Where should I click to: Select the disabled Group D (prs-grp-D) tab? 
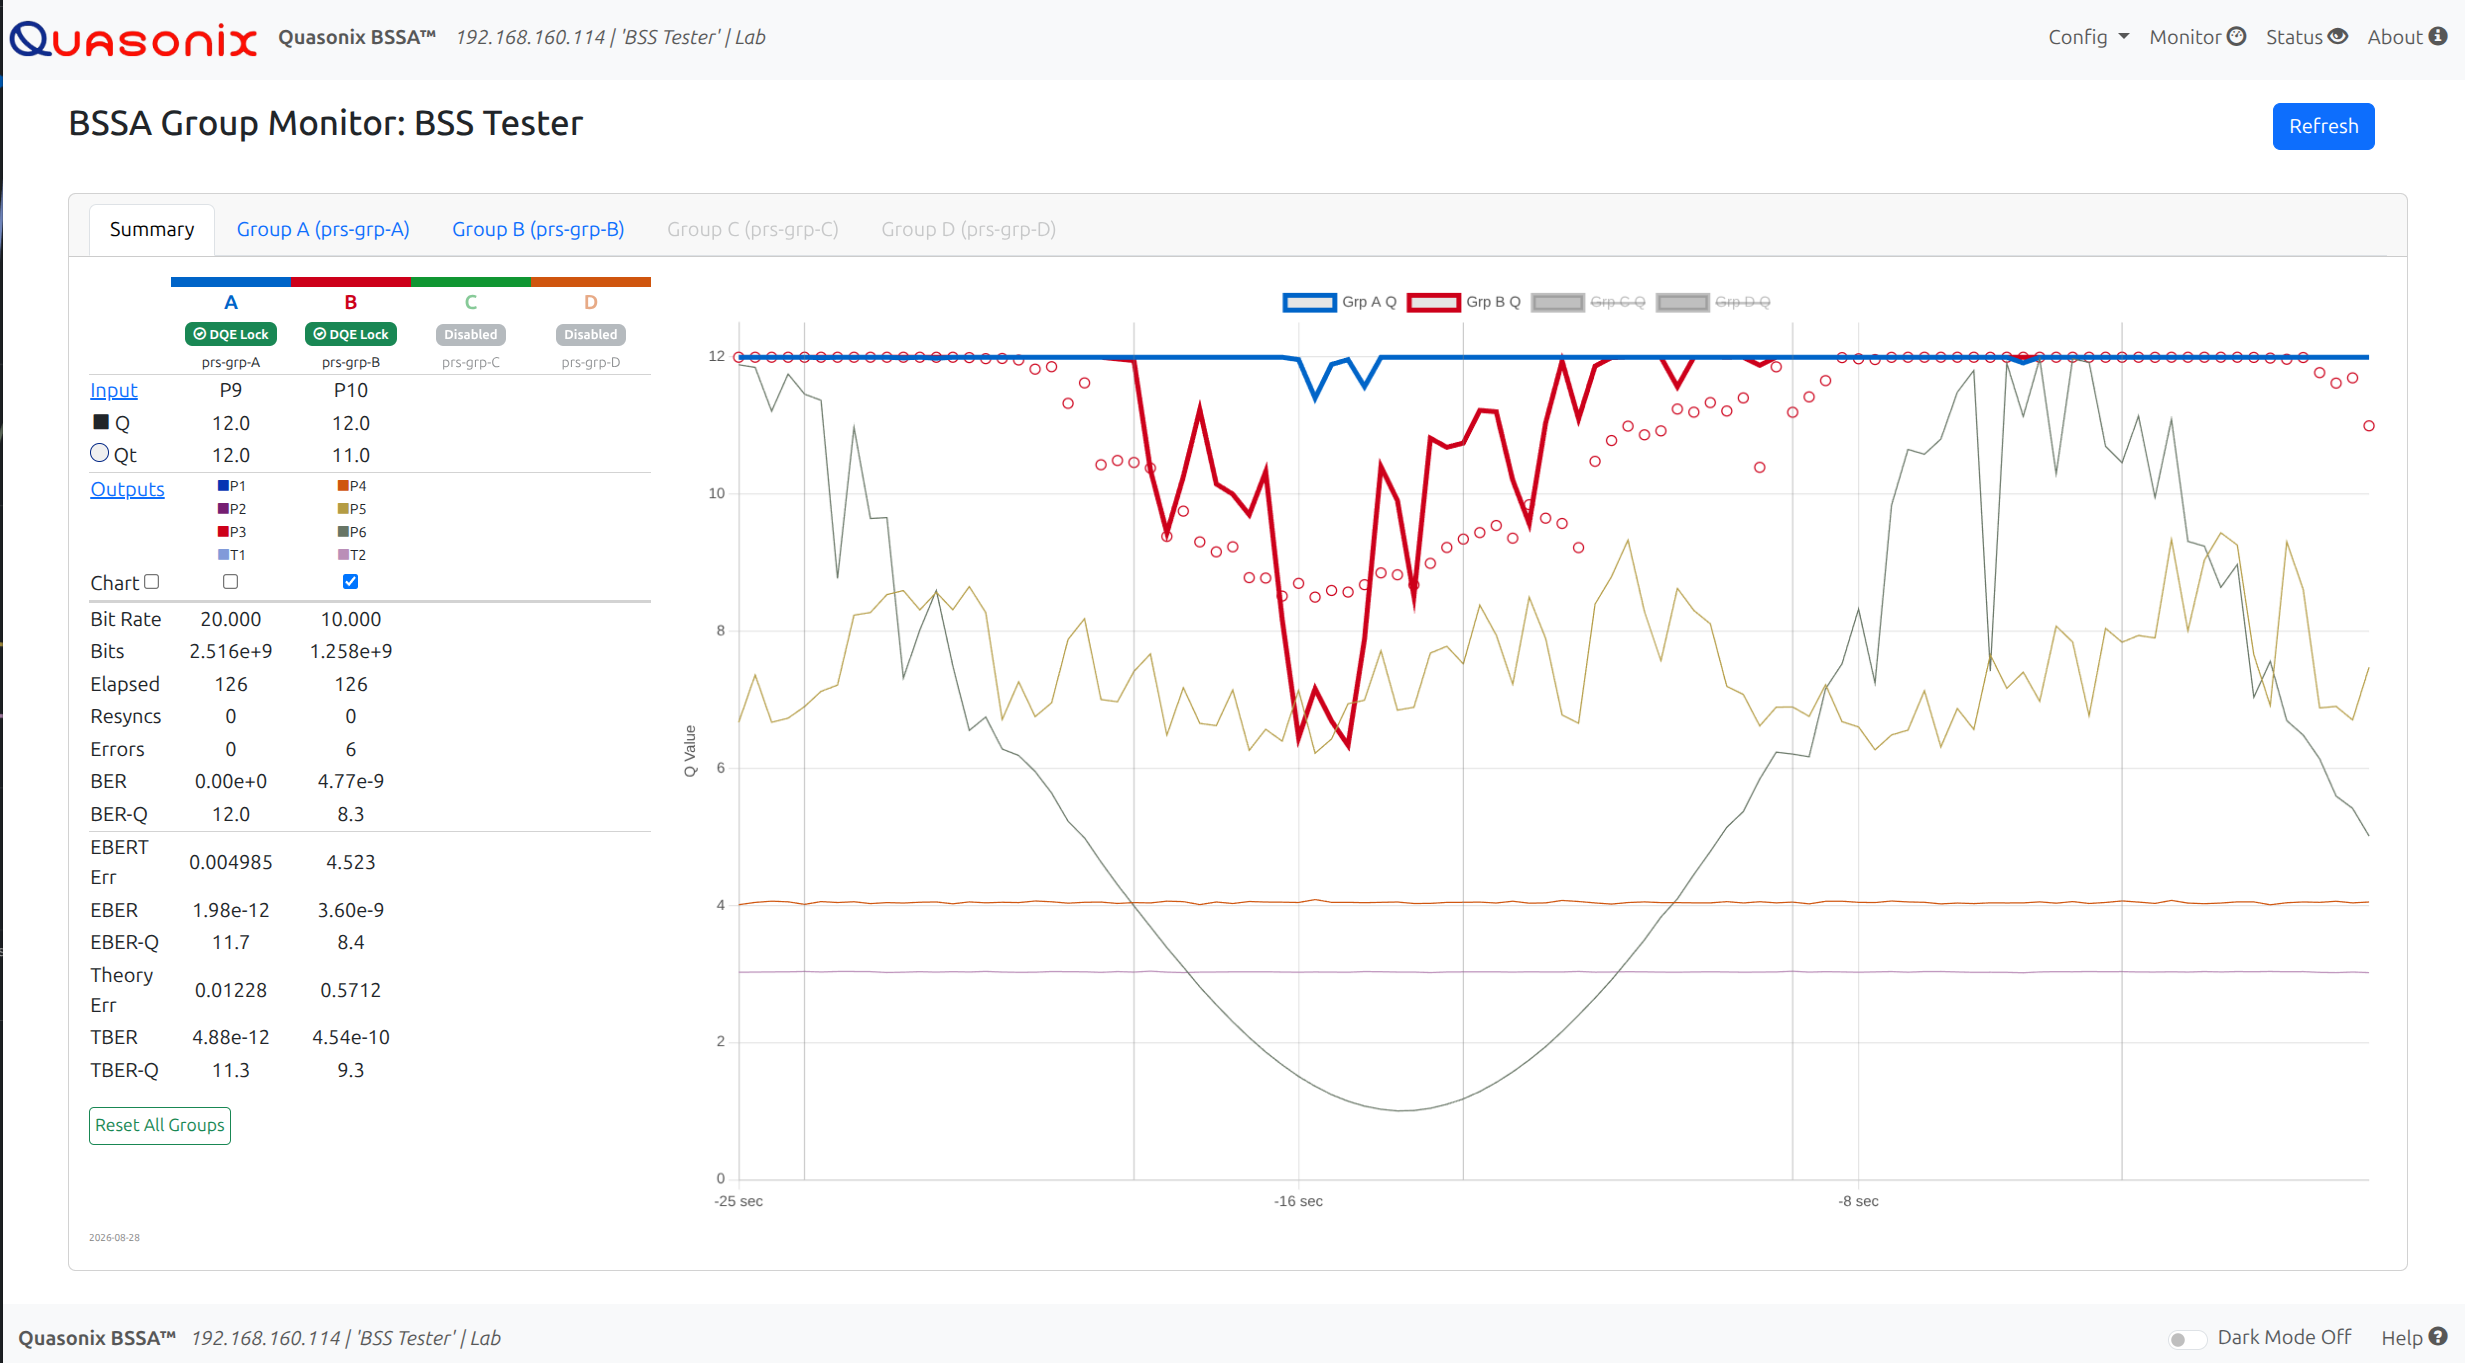tap(968, 230)
